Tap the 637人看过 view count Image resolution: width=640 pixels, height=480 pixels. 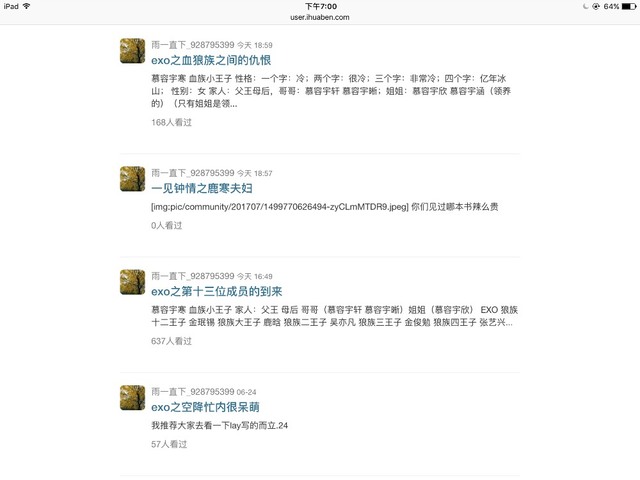pos(171,341)
